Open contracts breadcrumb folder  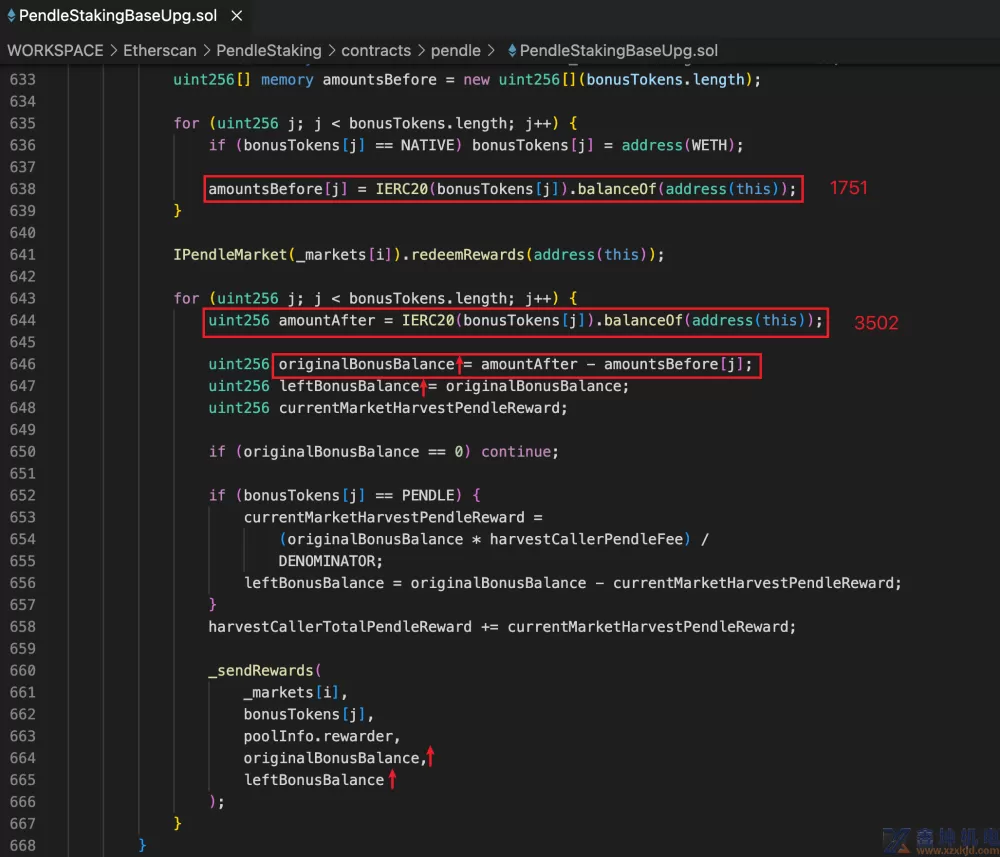376,50
